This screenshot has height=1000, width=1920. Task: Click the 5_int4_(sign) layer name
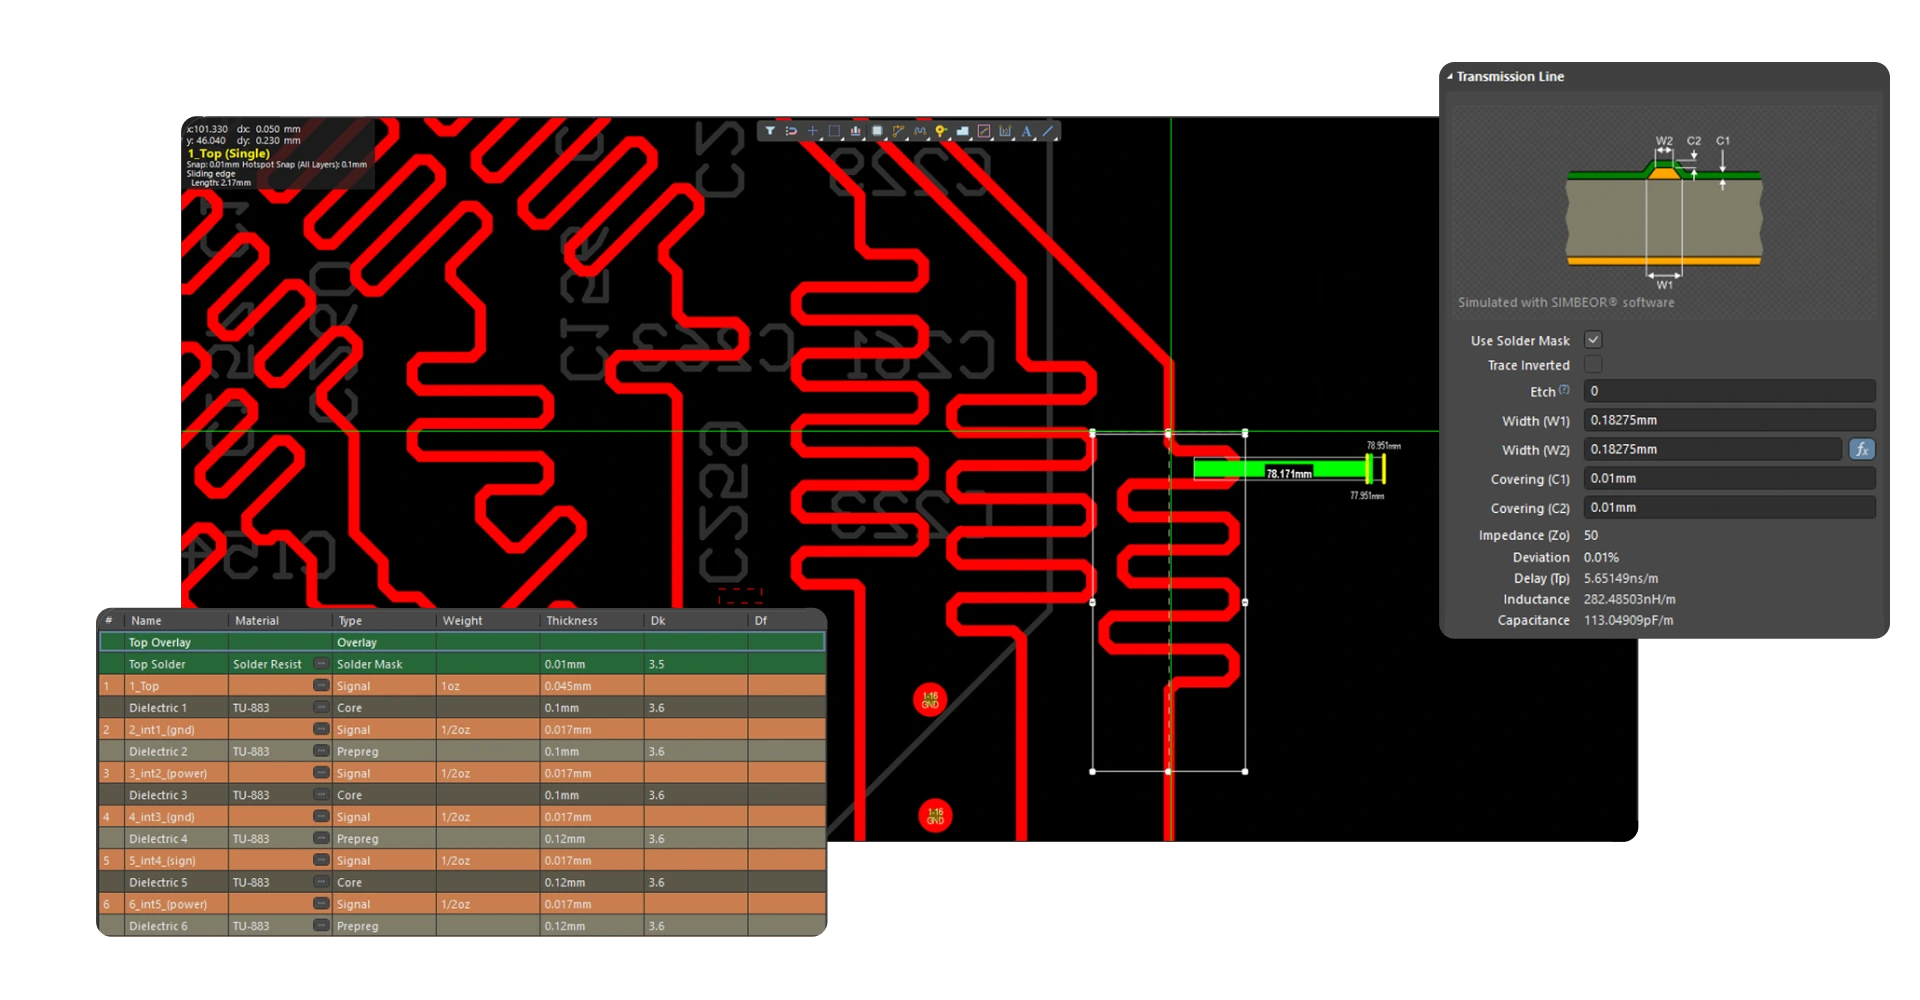[x=162, y=861]
